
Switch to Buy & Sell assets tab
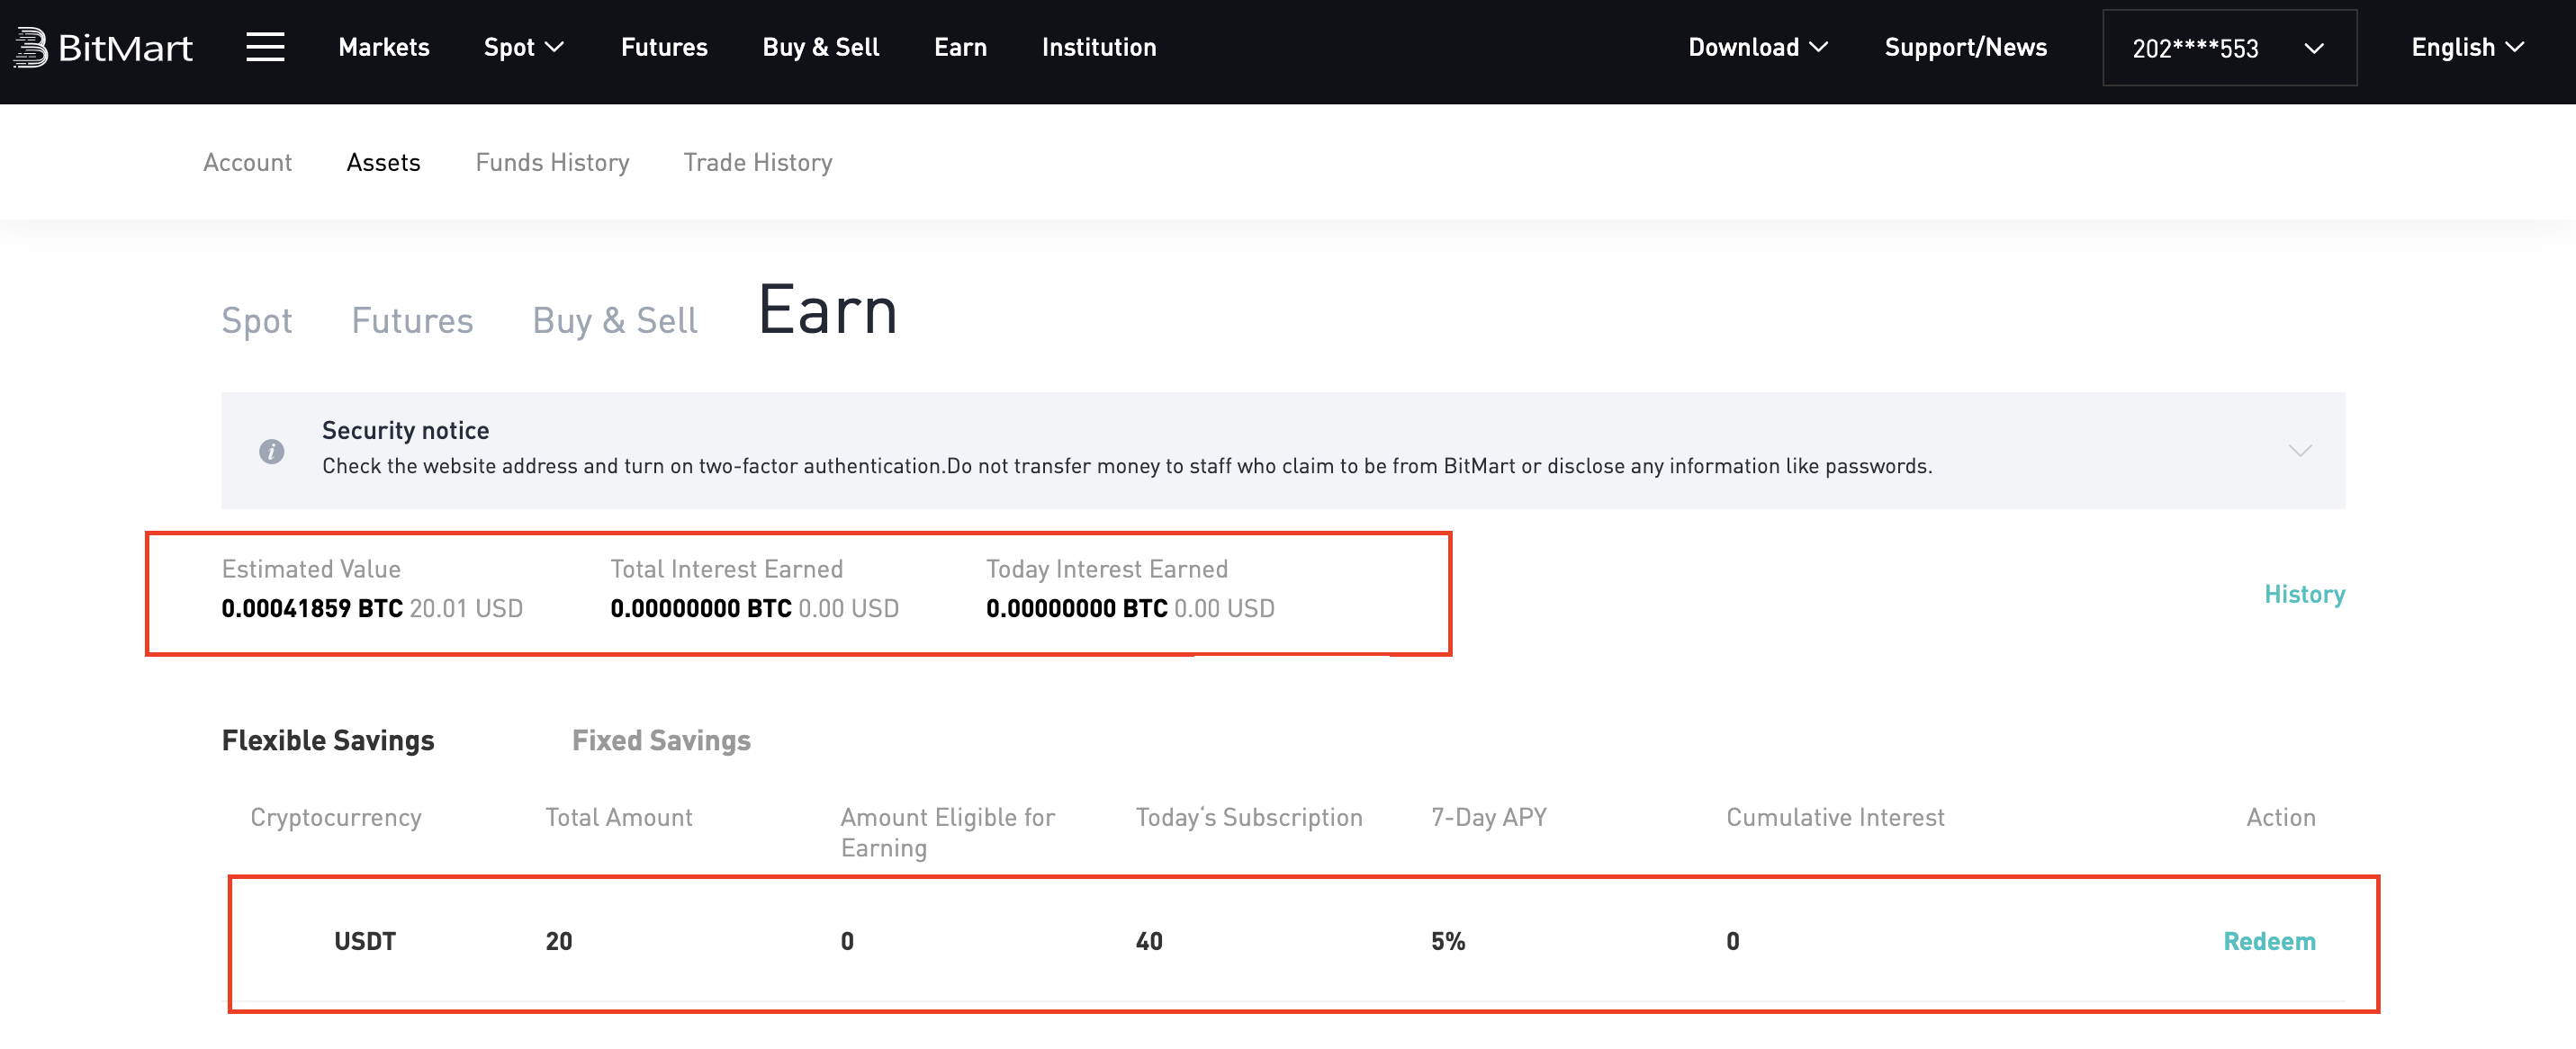coord(614,321)
